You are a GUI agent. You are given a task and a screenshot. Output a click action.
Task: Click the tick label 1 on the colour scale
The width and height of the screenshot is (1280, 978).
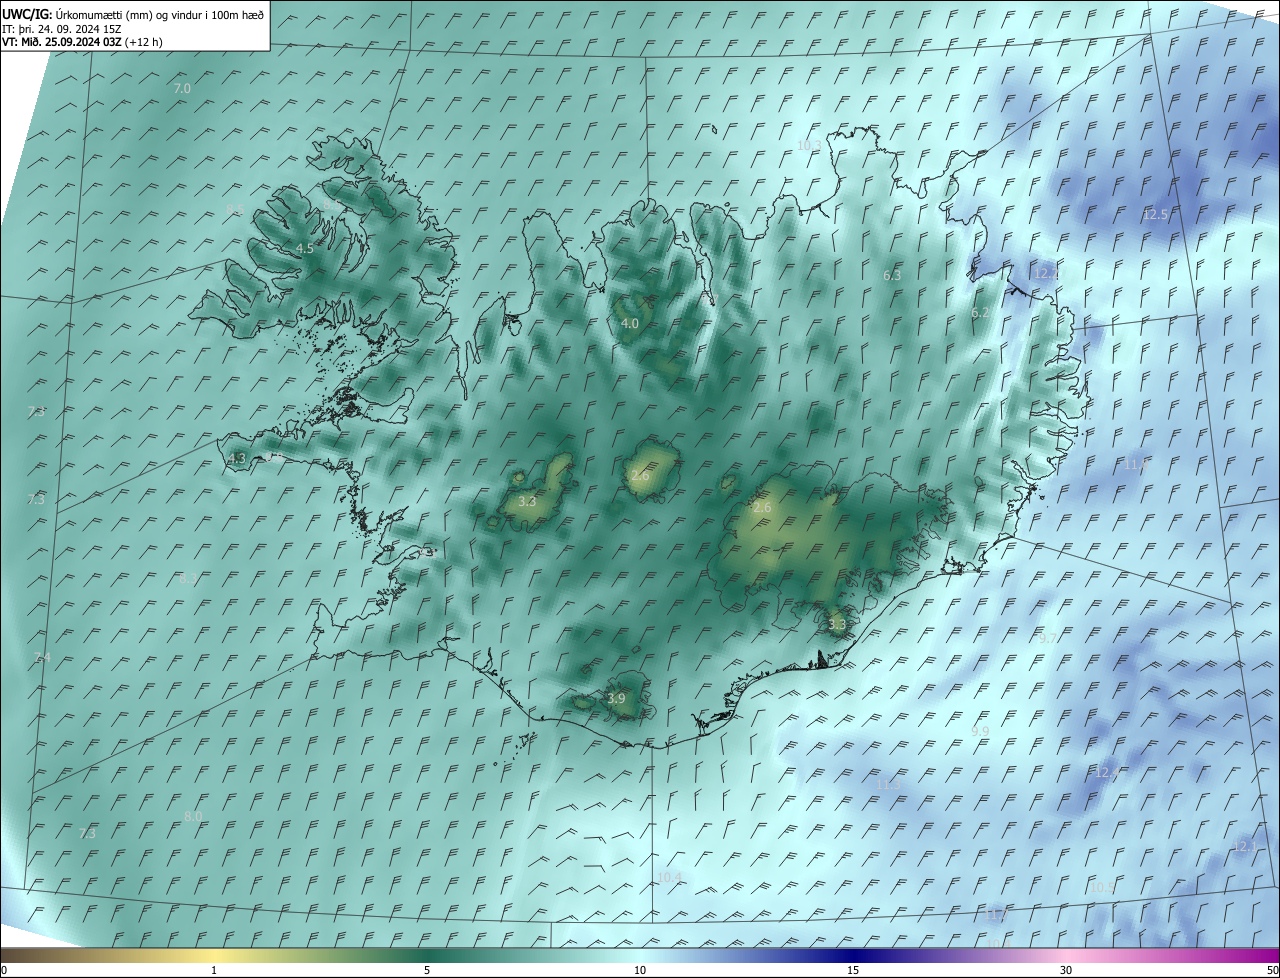pyautogui.click(x=214, y=971)
